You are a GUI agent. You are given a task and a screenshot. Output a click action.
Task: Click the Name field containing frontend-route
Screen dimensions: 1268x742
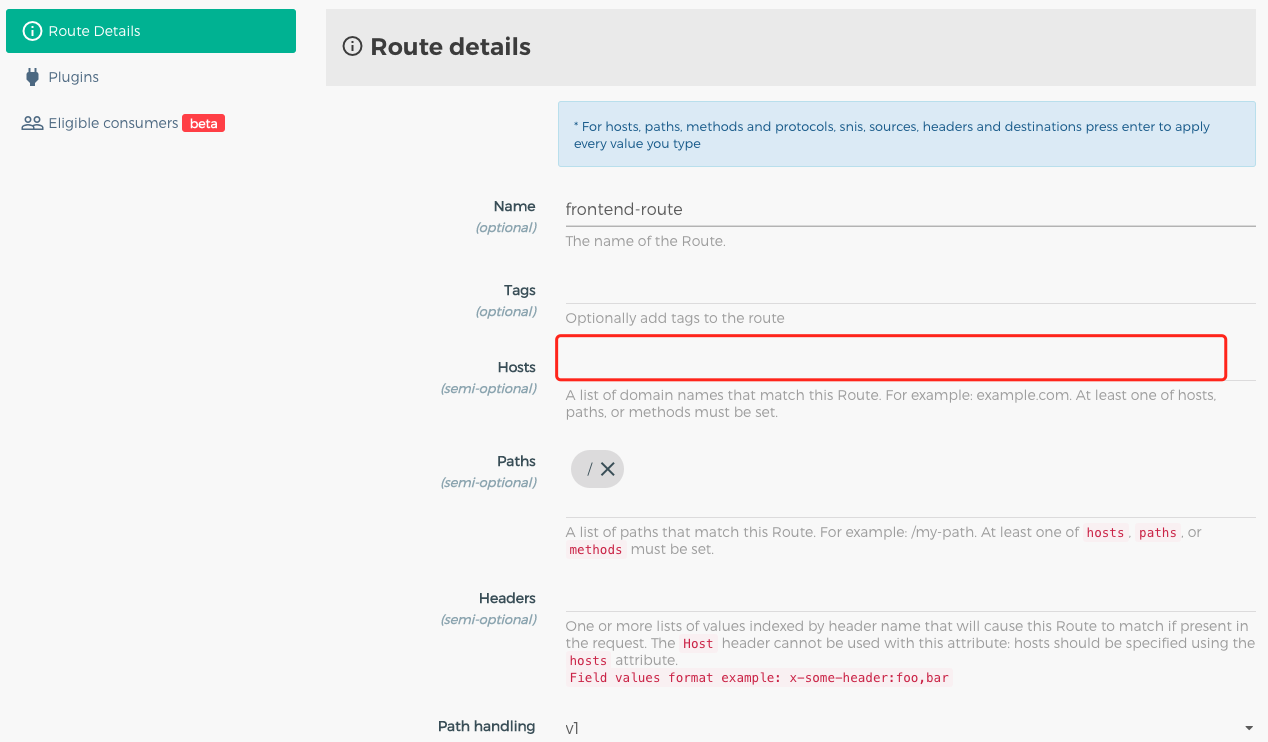tap(910, 210)
